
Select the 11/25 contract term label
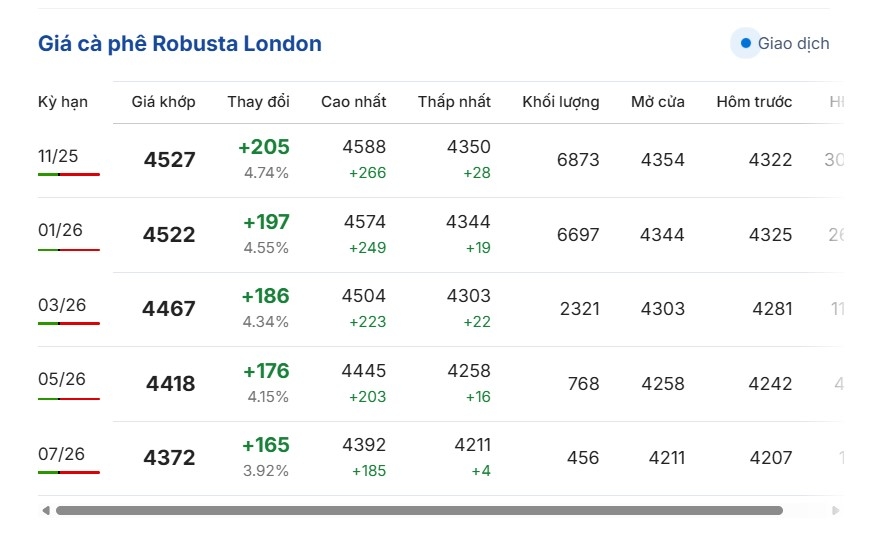click(x=58, y=156)
